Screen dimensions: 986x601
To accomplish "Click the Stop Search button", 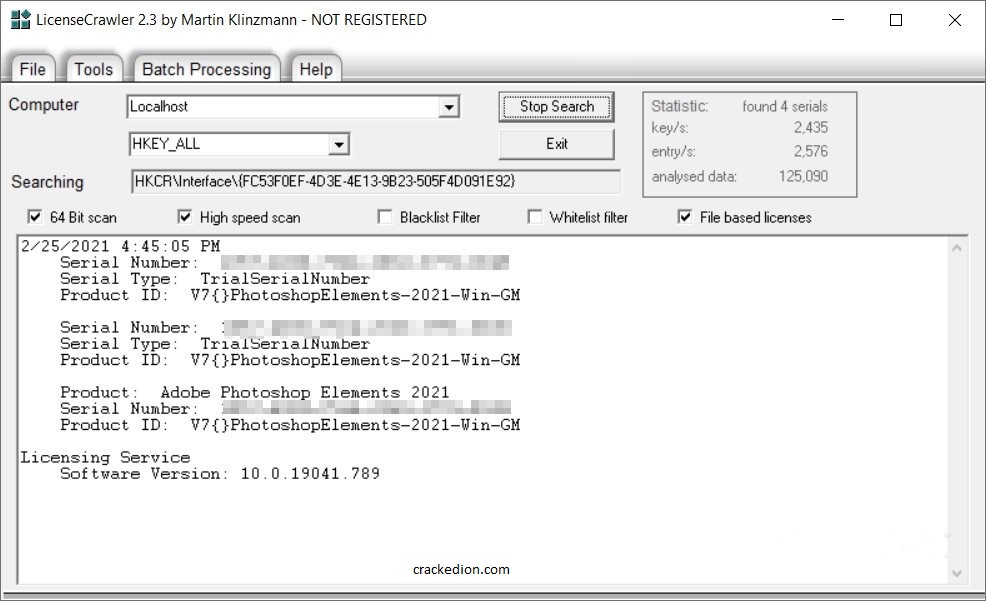I will (557, 107).
